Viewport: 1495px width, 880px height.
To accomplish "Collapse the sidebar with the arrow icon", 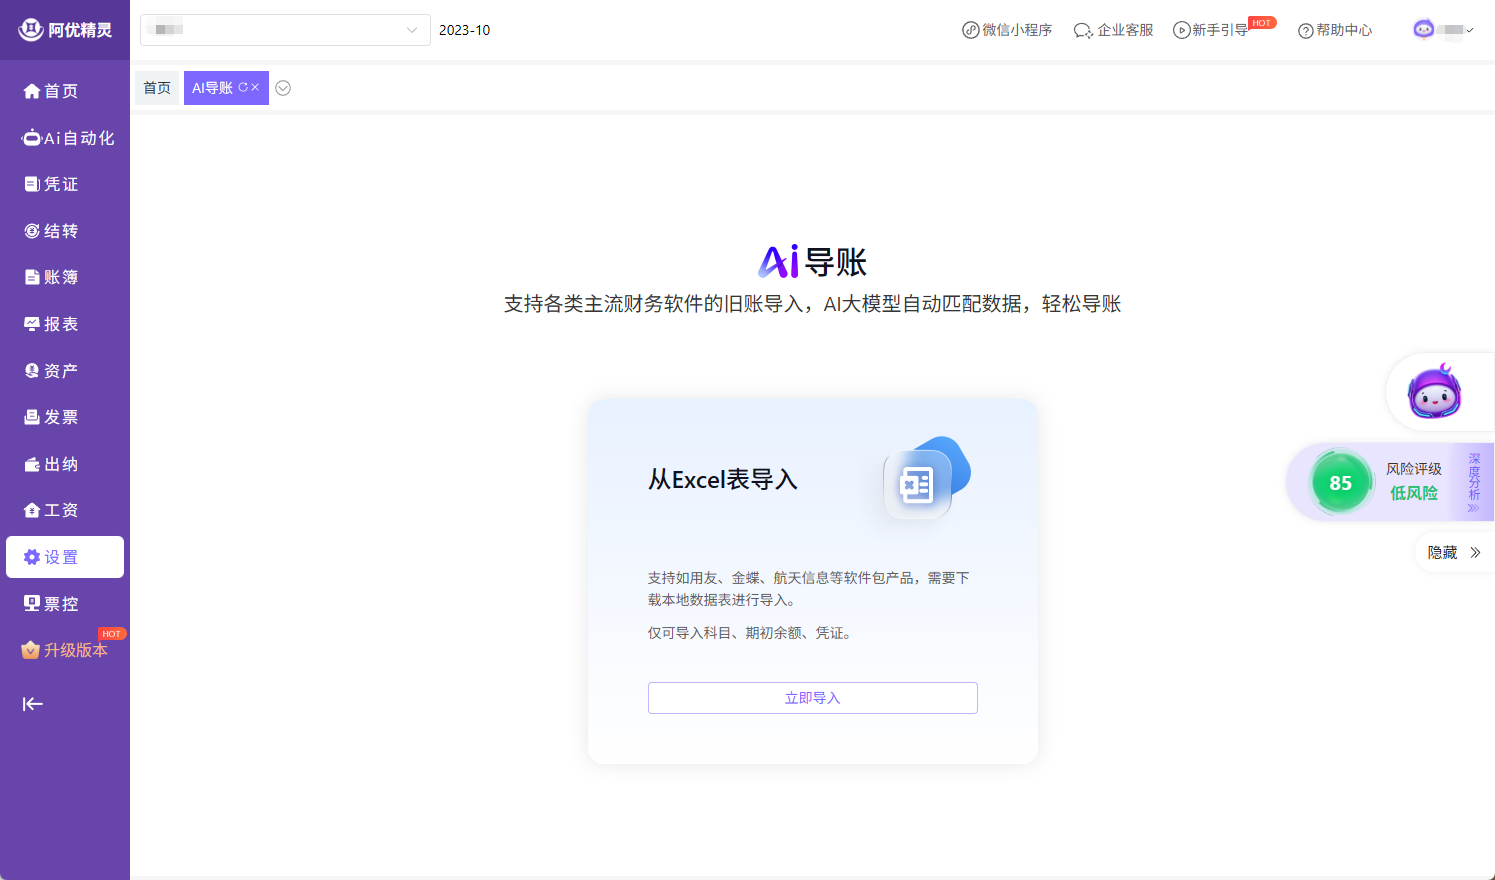I will [x=33, y=704].
